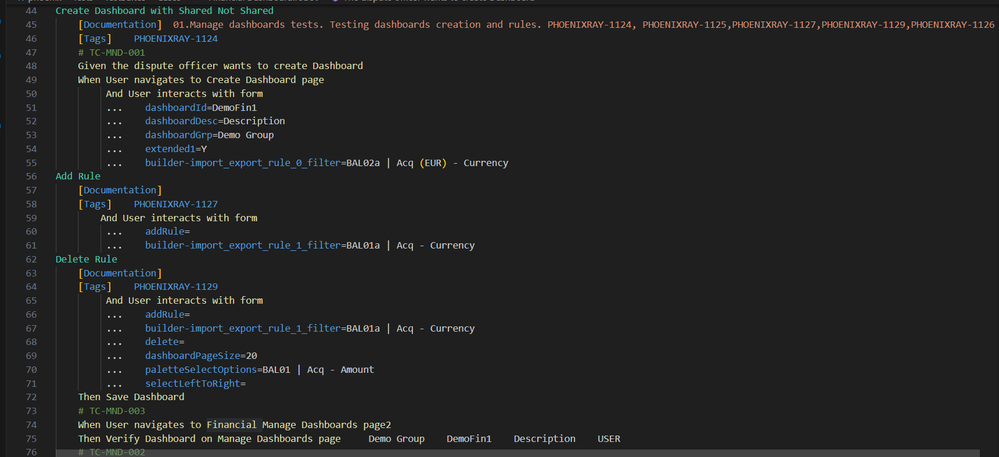
Task: Click line number 56 in gutter
Action: [31, 177]
